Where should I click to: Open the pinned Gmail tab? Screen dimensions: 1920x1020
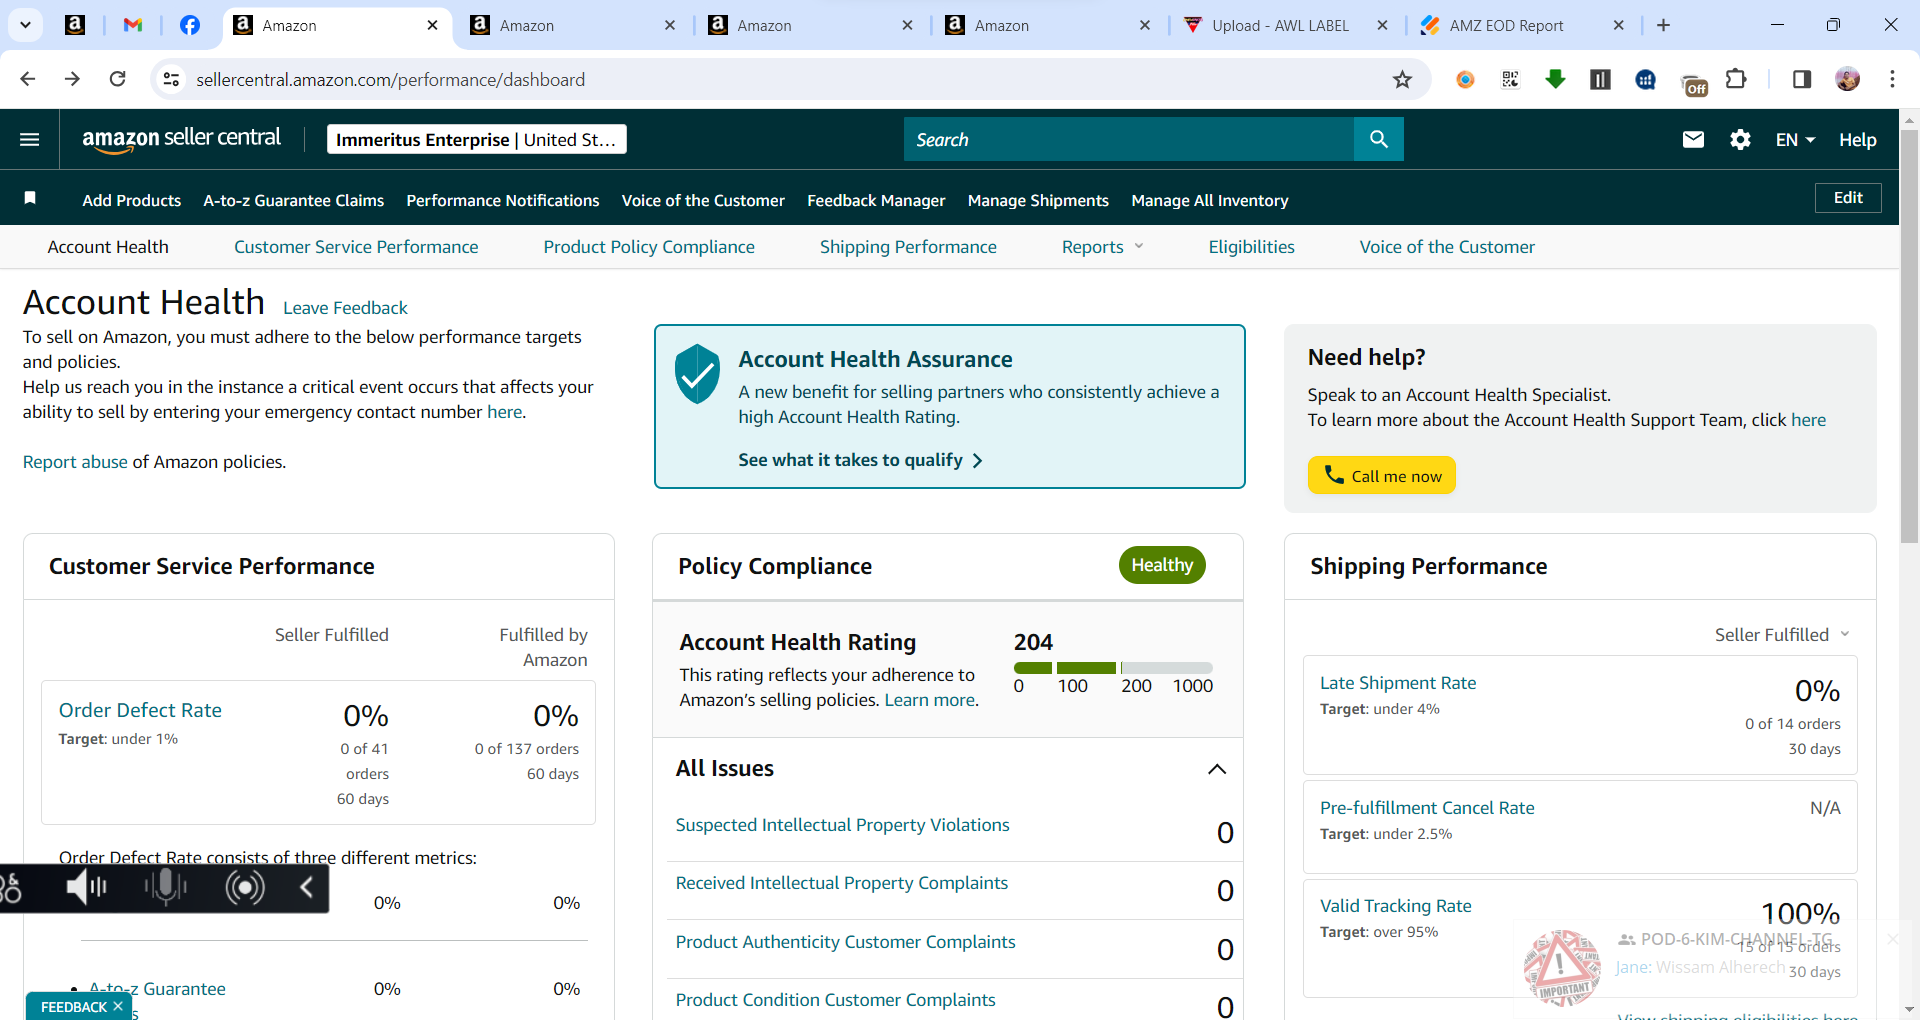pyautogui.click(x=133, y=25)
